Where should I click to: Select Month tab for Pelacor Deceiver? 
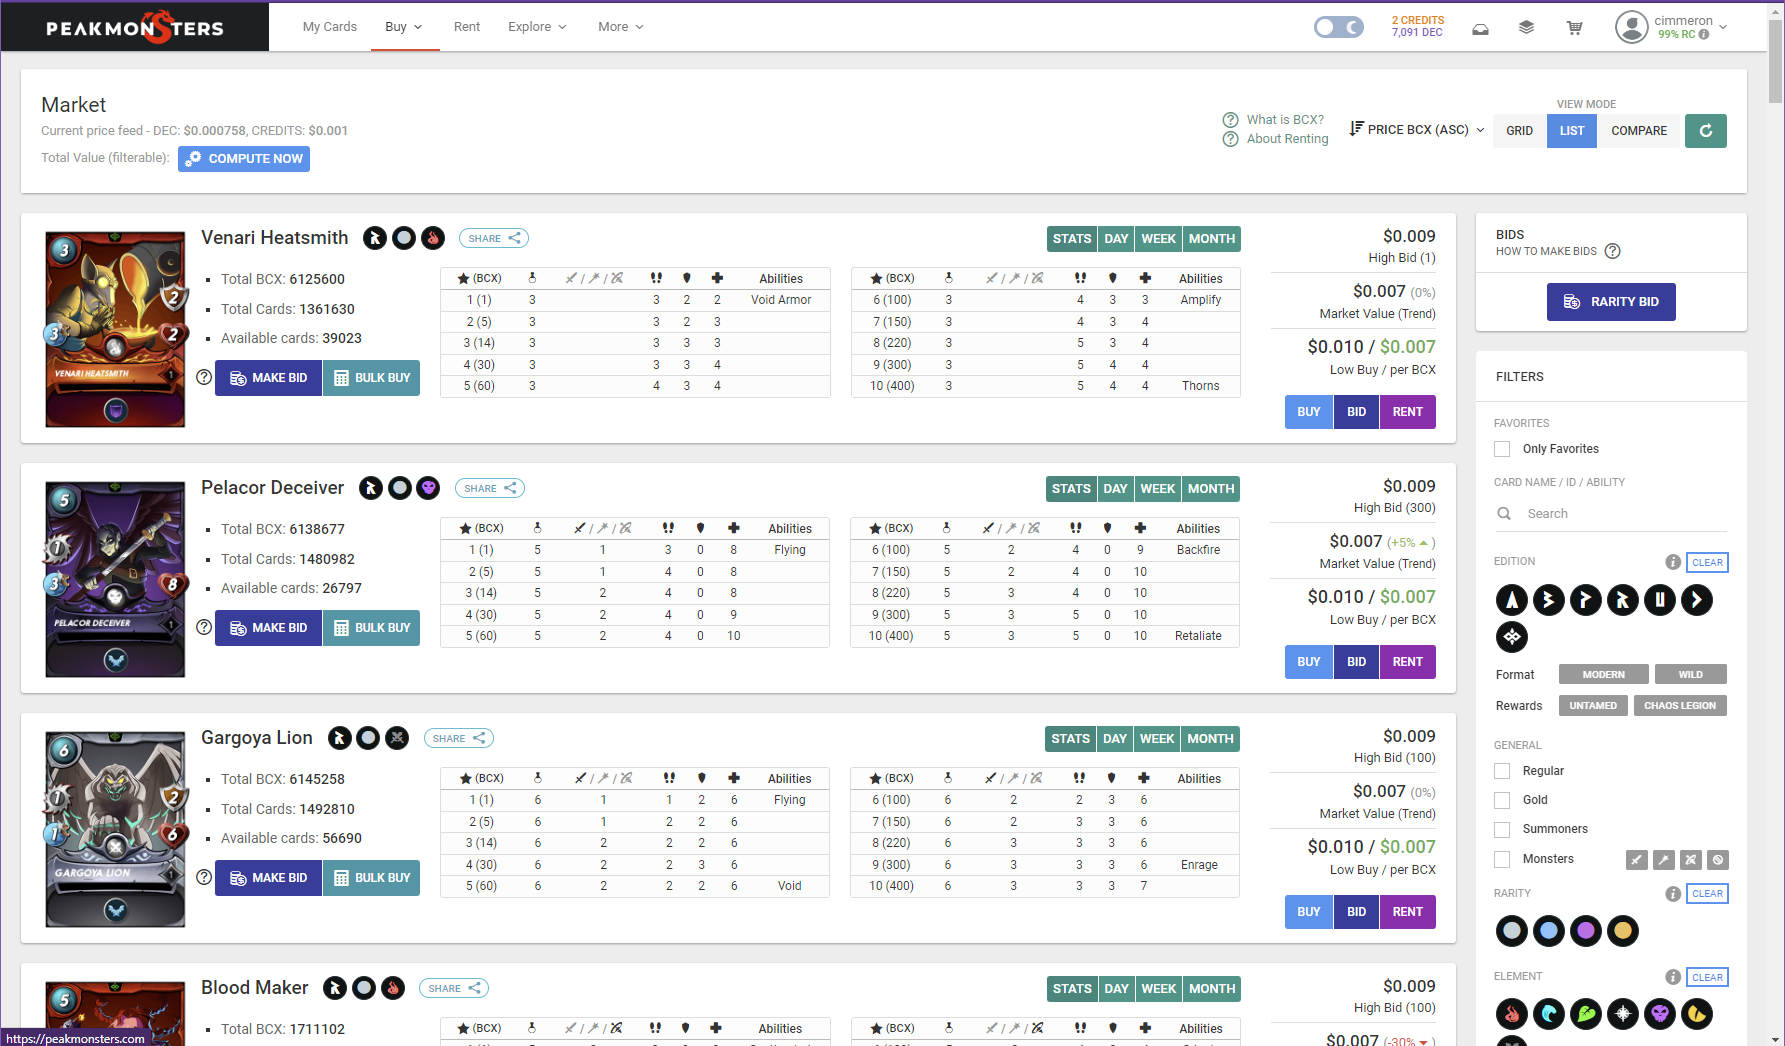pyautogui.click(x=1211, y=489)
